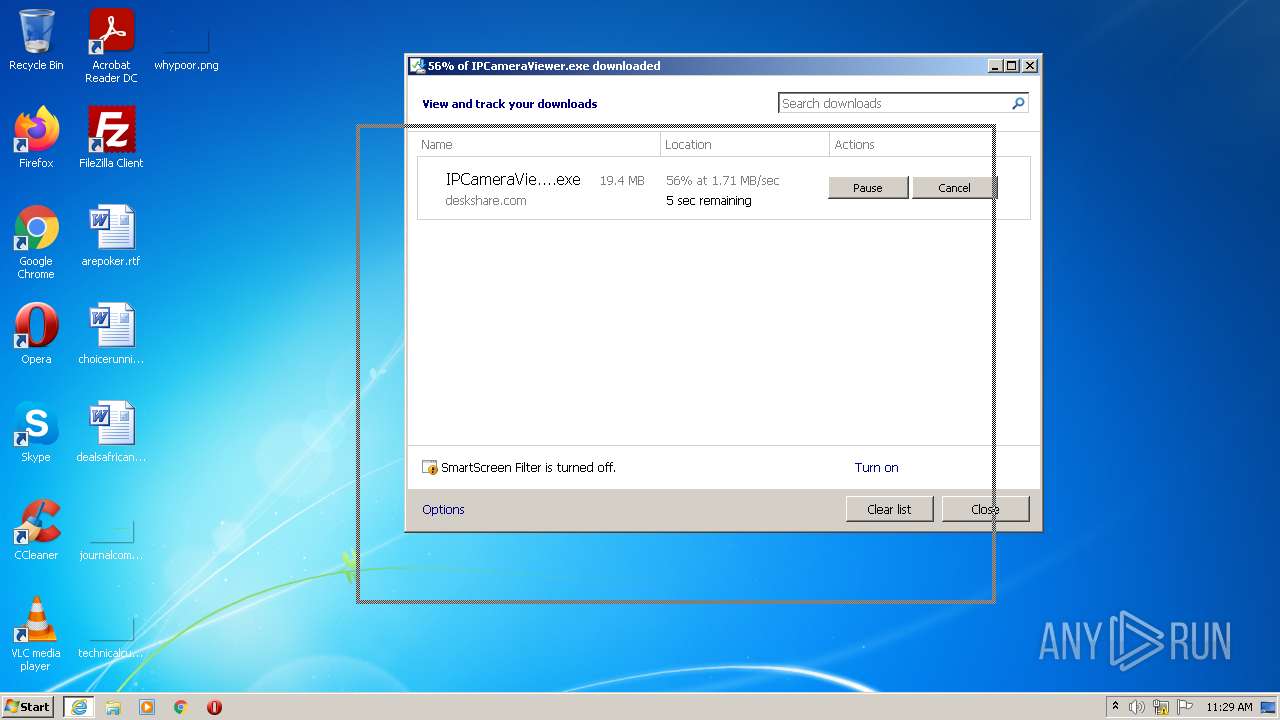Click Show desktop button on taskbar
The image size is (1280, 720).
(1270, 707)
